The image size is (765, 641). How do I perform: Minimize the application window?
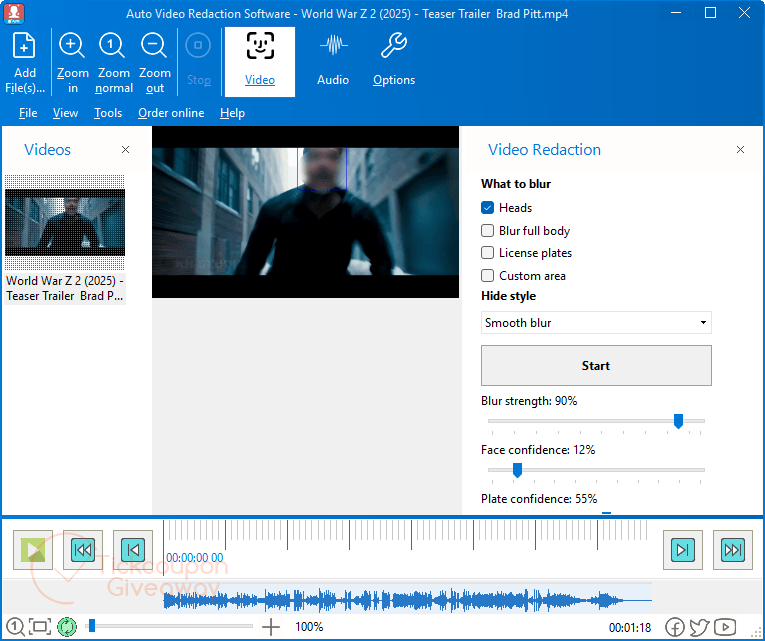coord(676,13)
